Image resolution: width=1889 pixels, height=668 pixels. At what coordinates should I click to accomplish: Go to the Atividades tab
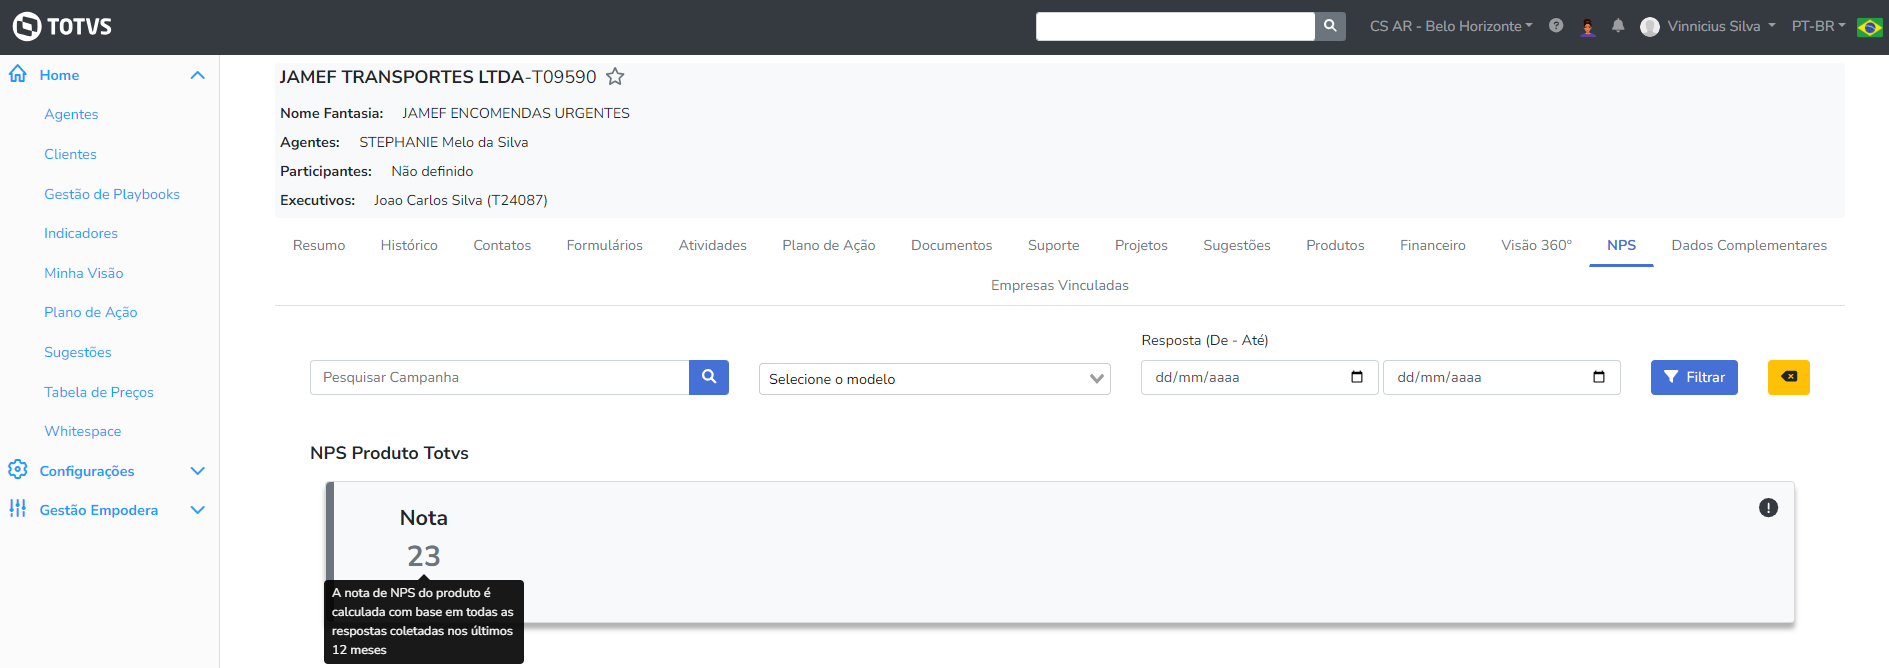(x=713, y=245)
